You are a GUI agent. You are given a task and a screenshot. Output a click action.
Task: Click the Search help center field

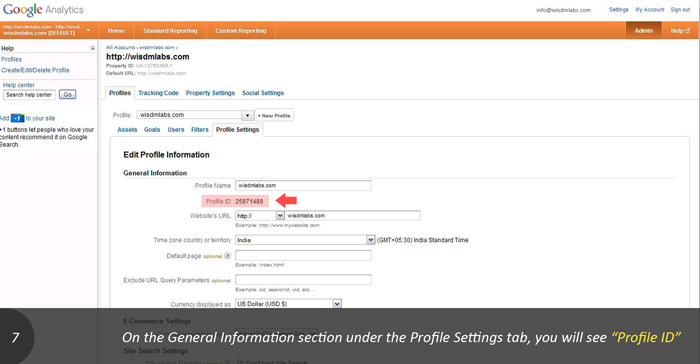point(29,95)
